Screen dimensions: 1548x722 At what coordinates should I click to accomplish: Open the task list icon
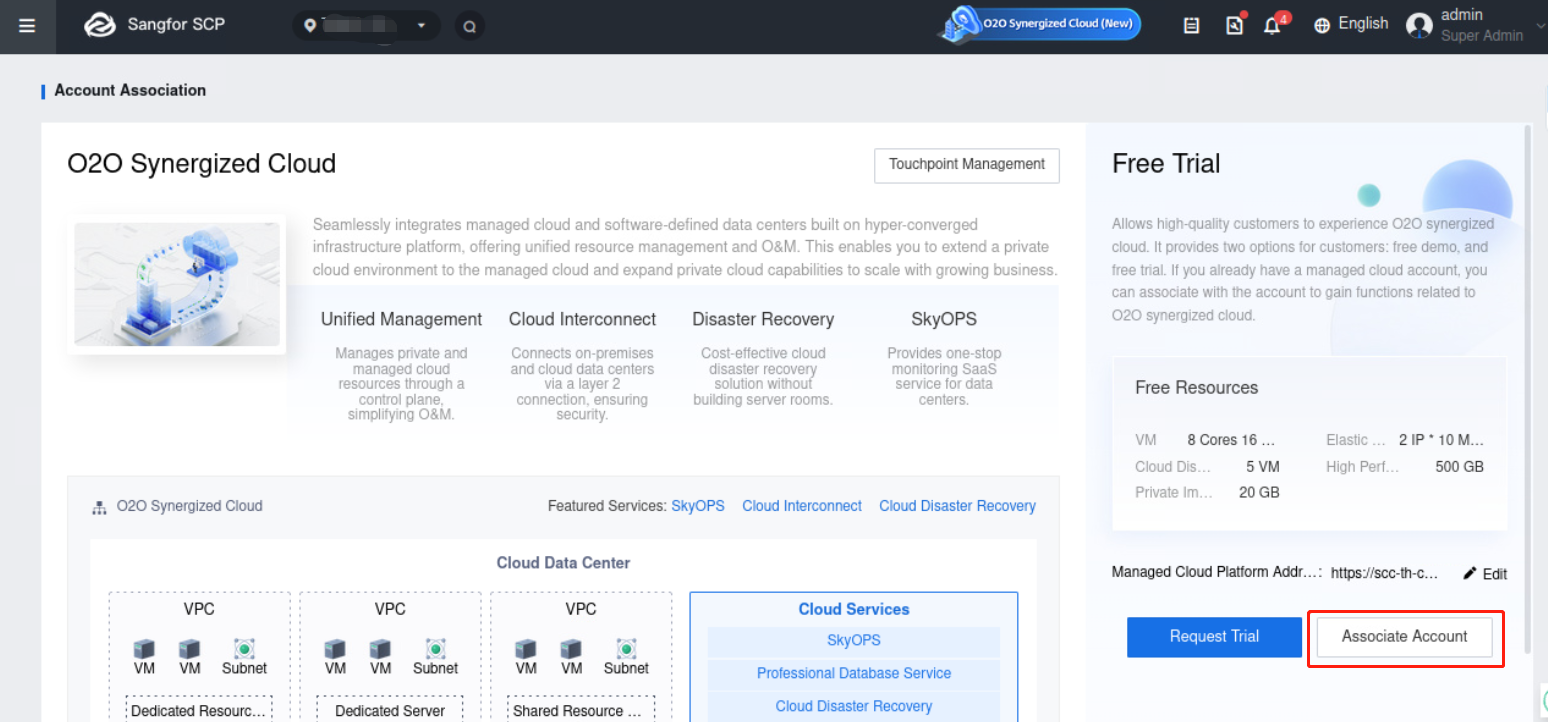pyautogui.click(x=1191, y=26)
